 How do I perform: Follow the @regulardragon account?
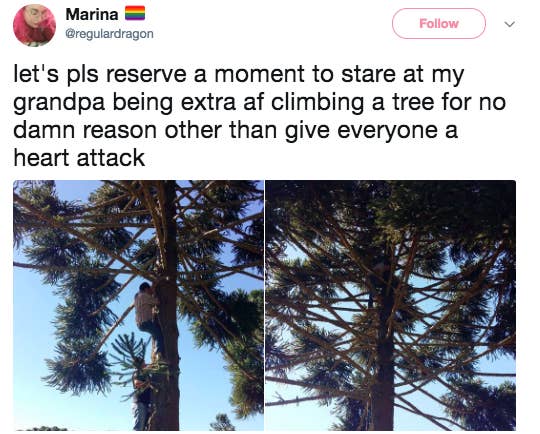click(438, 23)
